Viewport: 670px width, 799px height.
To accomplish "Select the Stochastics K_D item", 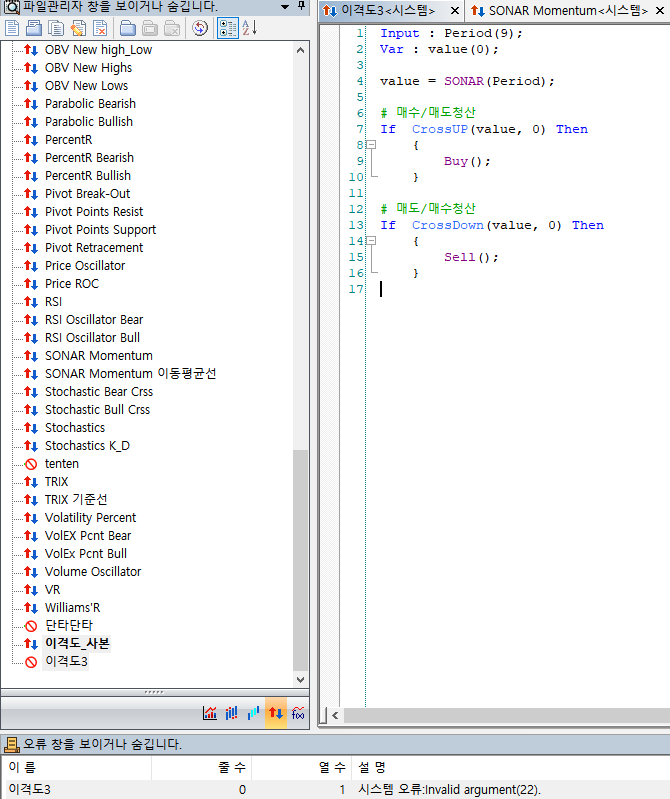I will [x=87, y=446].
